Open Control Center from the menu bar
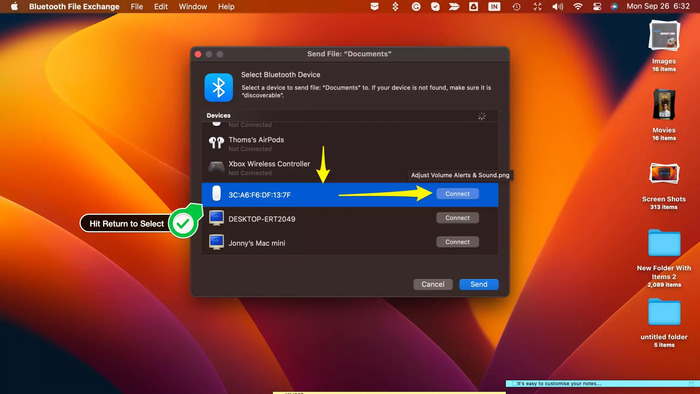Viewport: 700px width, 394px height. (x=597, y=7)
